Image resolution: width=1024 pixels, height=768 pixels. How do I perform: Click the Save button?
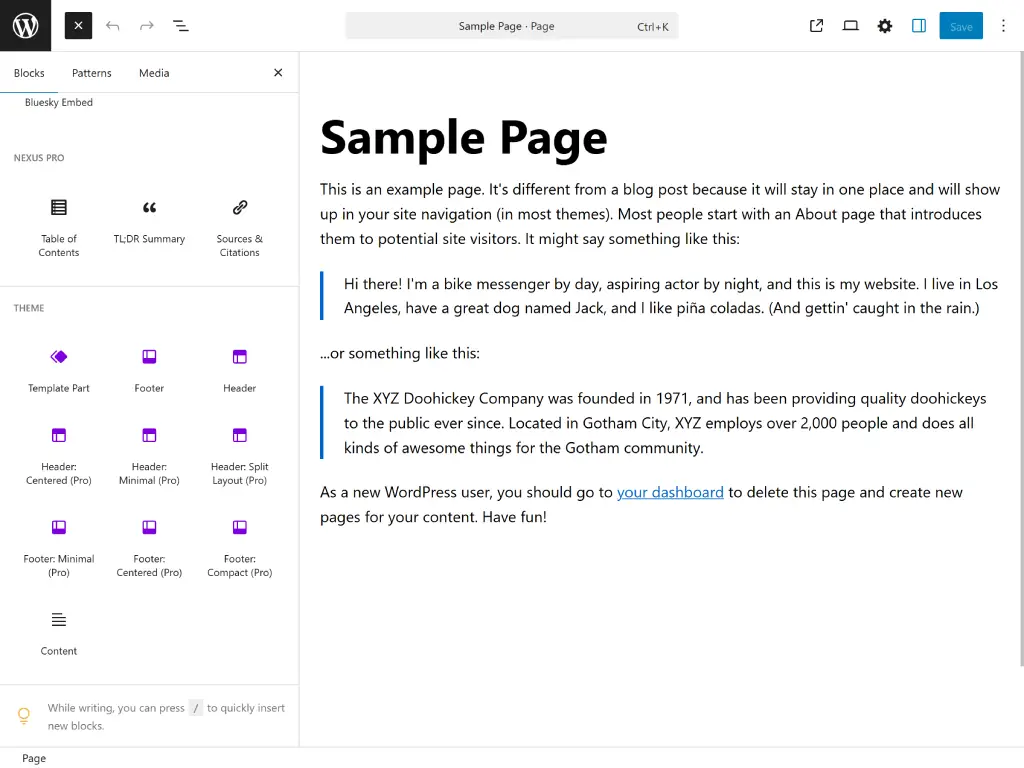click(x=960, y=26)
